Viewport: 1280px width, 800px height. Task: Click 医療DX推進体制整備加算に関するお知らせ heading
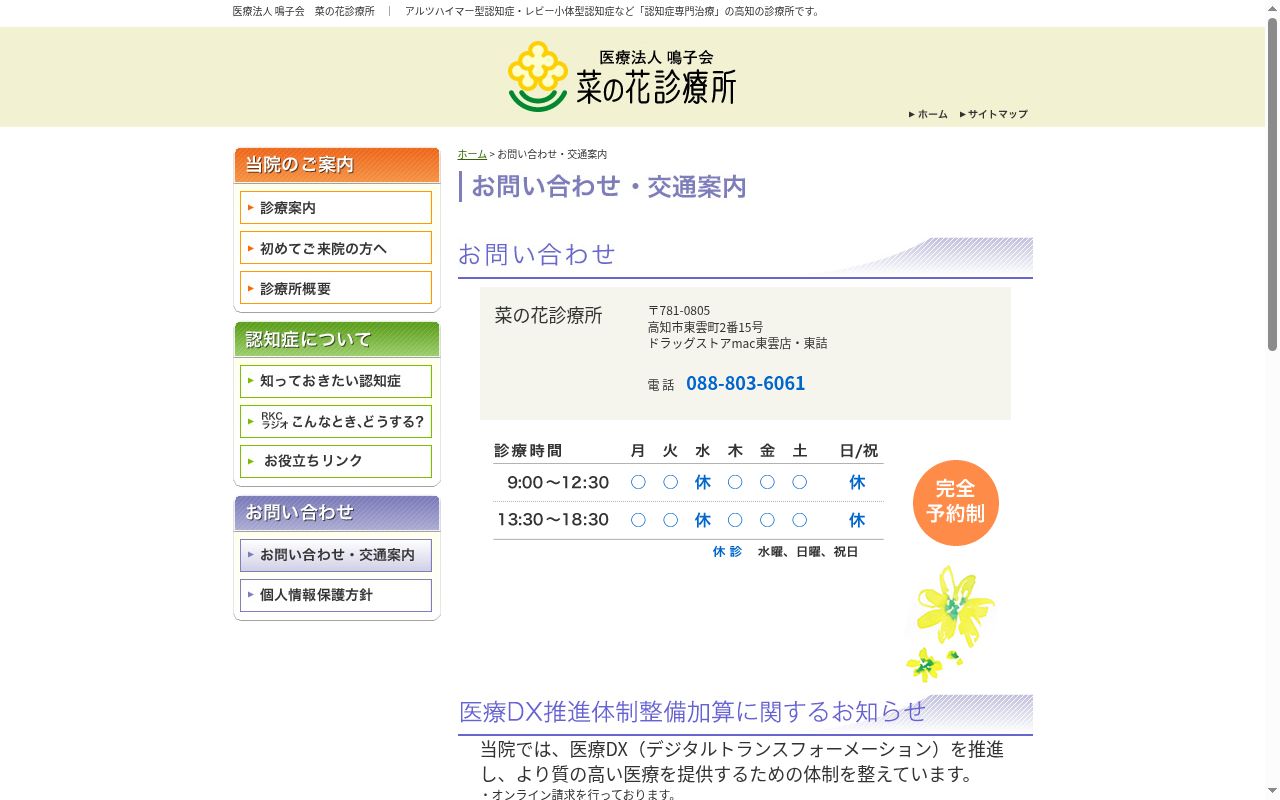(x=692, y=712)
